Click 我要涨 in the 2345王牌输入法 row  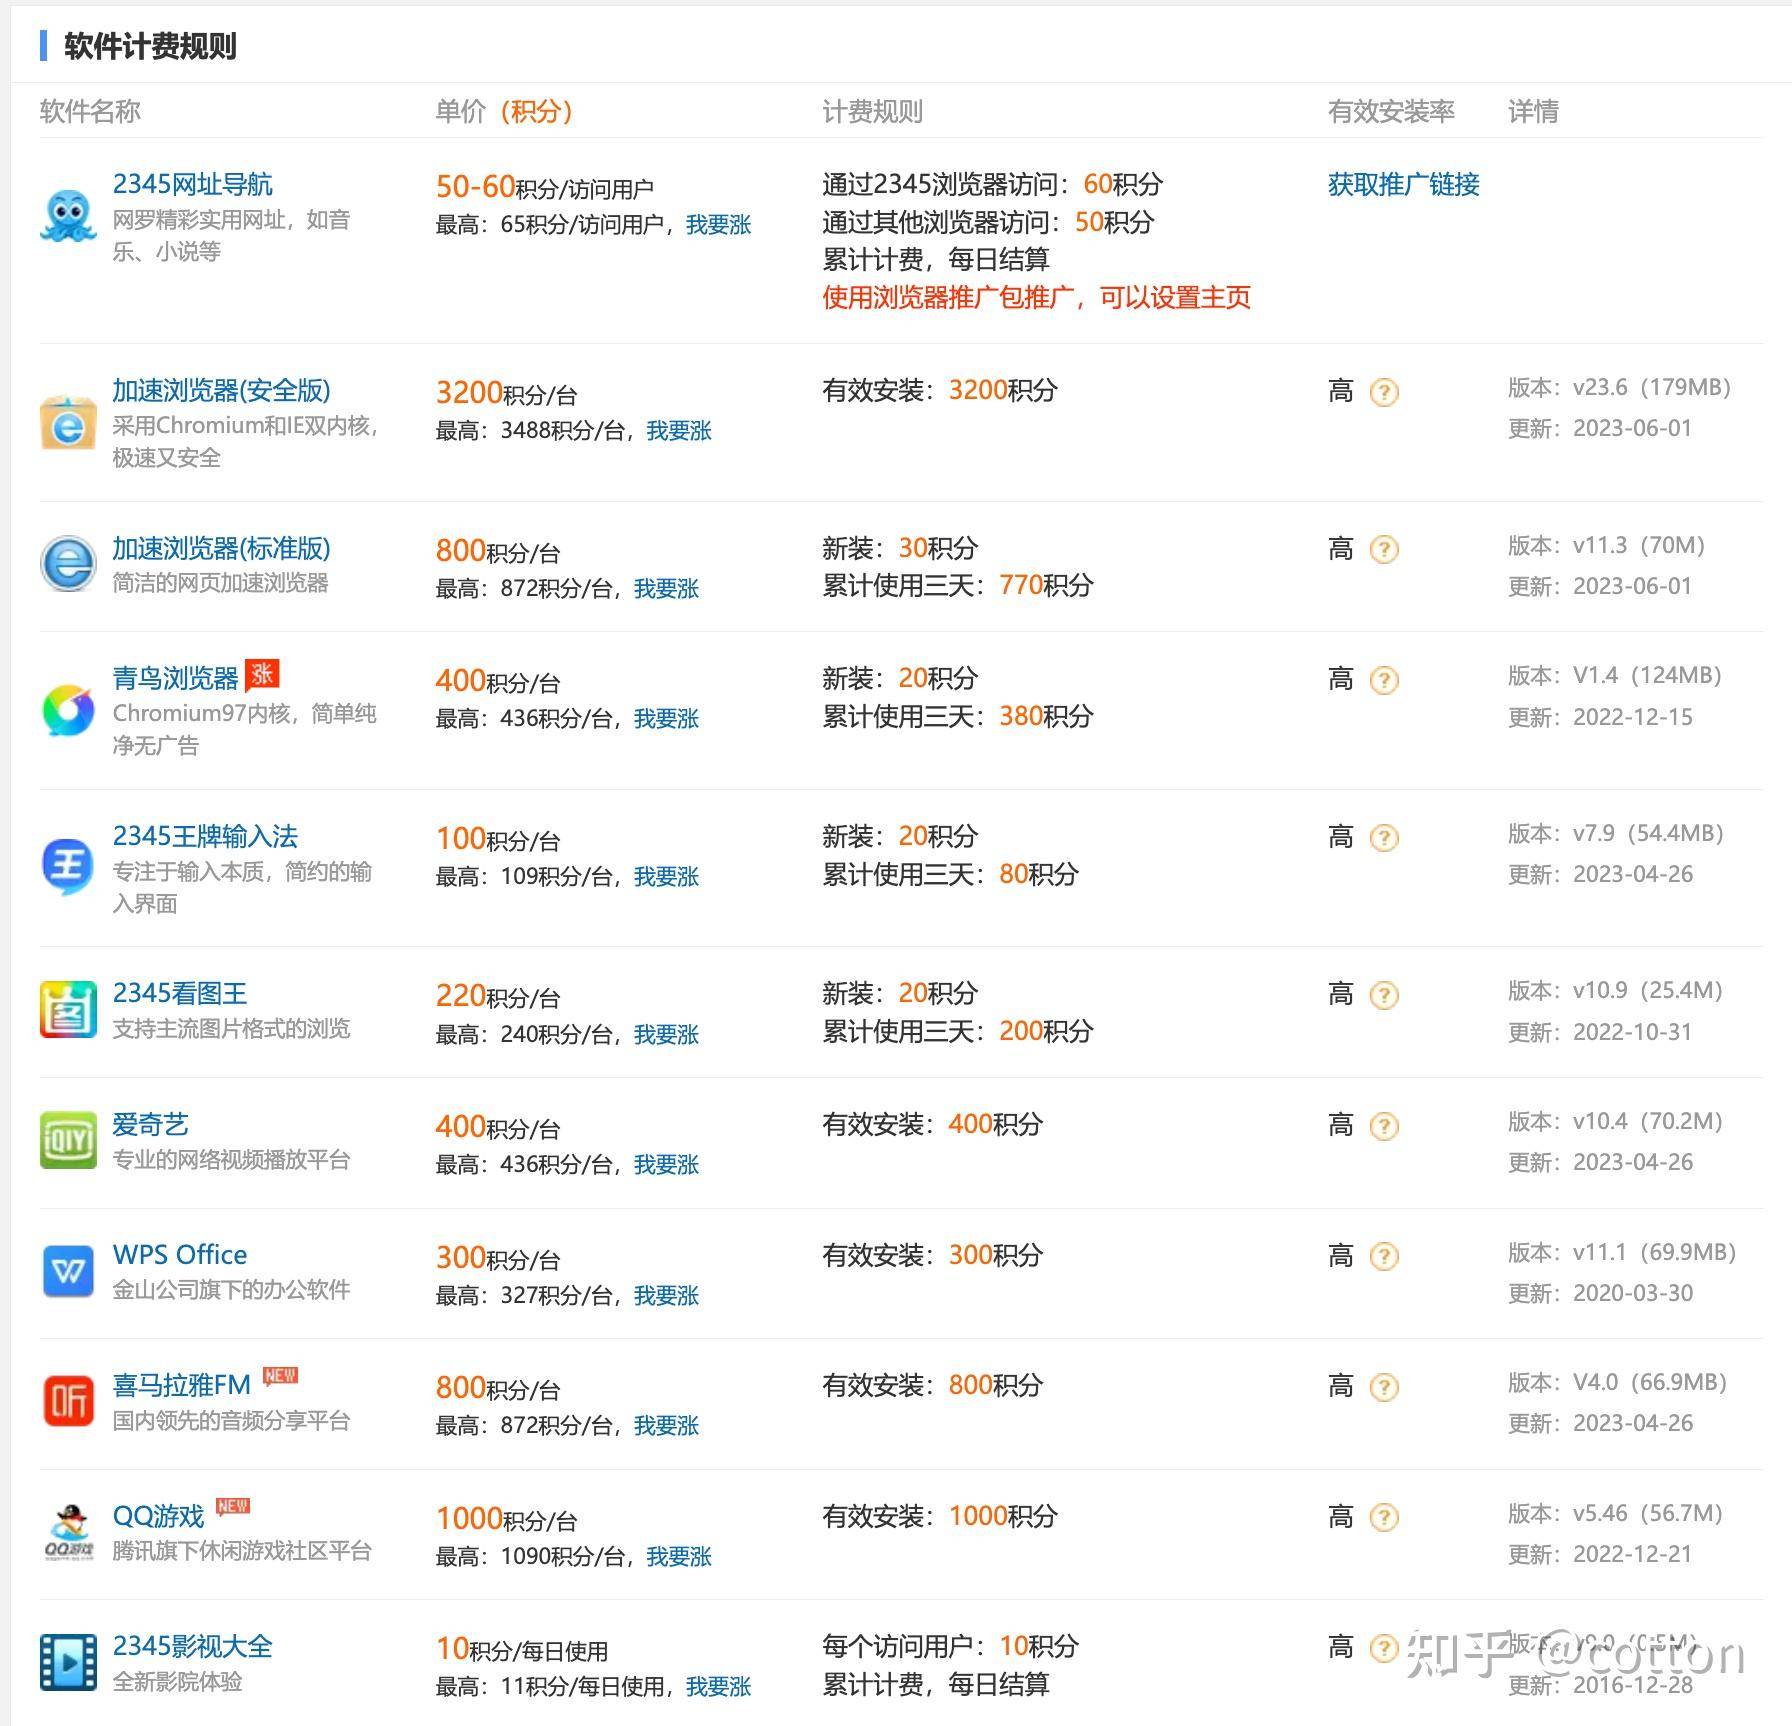[x=666, y=877]
